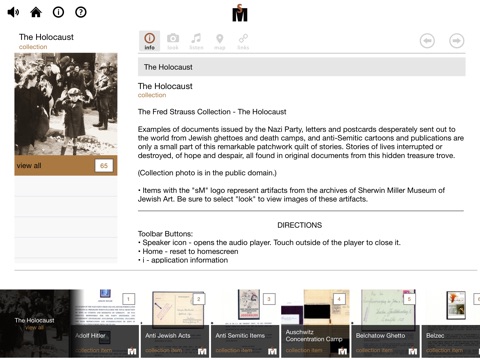
Task: Click the DIRECTIONS heading
Action: (x=300, y=225)
